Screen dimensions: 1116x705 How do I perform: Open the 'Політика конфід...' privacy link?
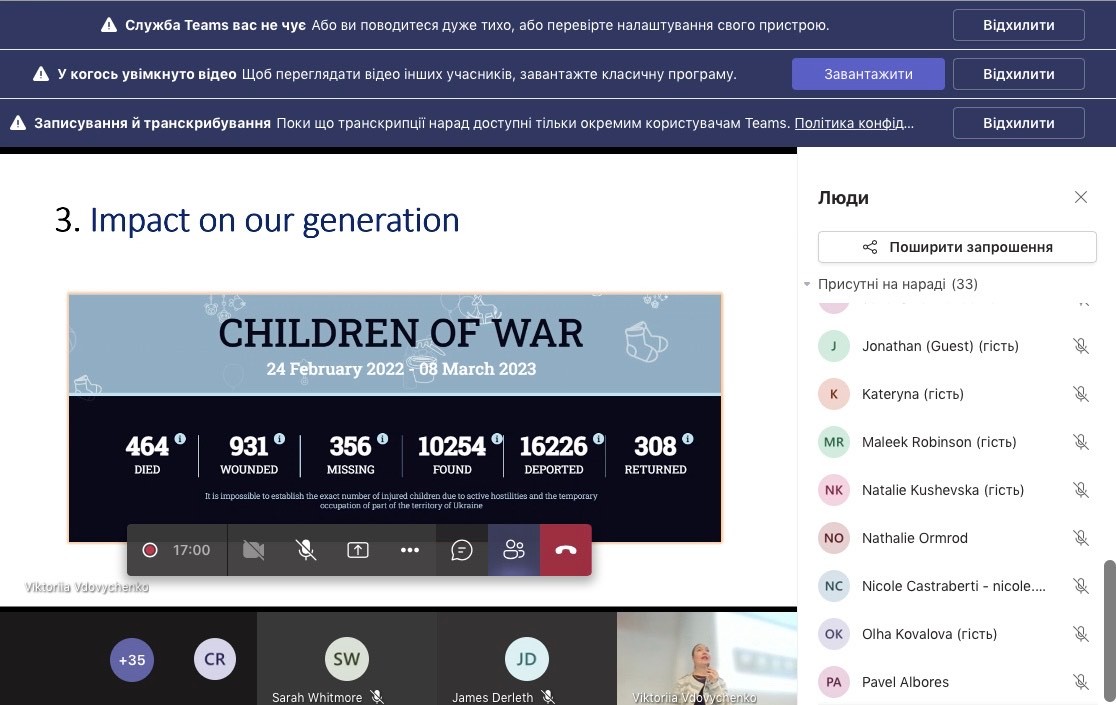pyautogui.click(x=854, y=123)
